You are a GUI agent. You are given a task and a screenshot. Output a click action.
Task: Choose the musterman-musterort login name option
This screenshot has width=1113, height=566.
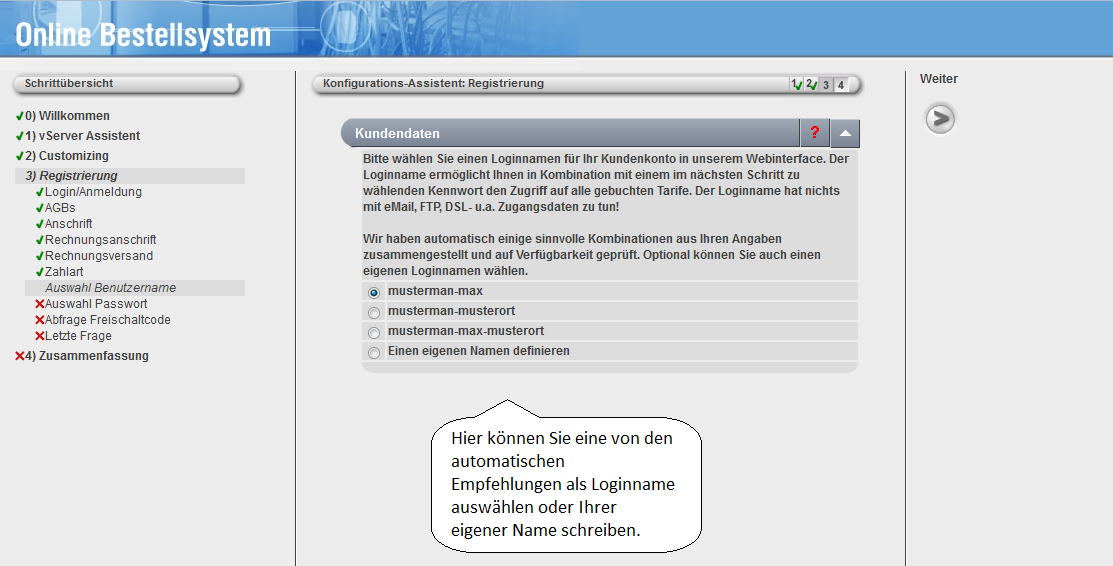[374, 312]
